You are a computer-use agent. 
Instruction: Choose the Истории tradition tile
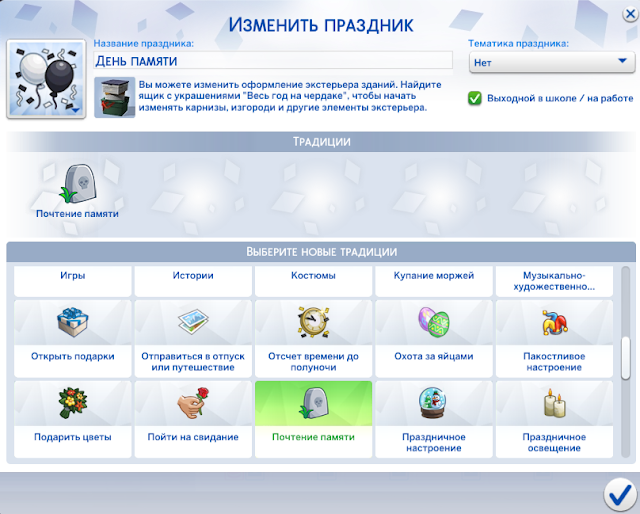pos(193,281)
